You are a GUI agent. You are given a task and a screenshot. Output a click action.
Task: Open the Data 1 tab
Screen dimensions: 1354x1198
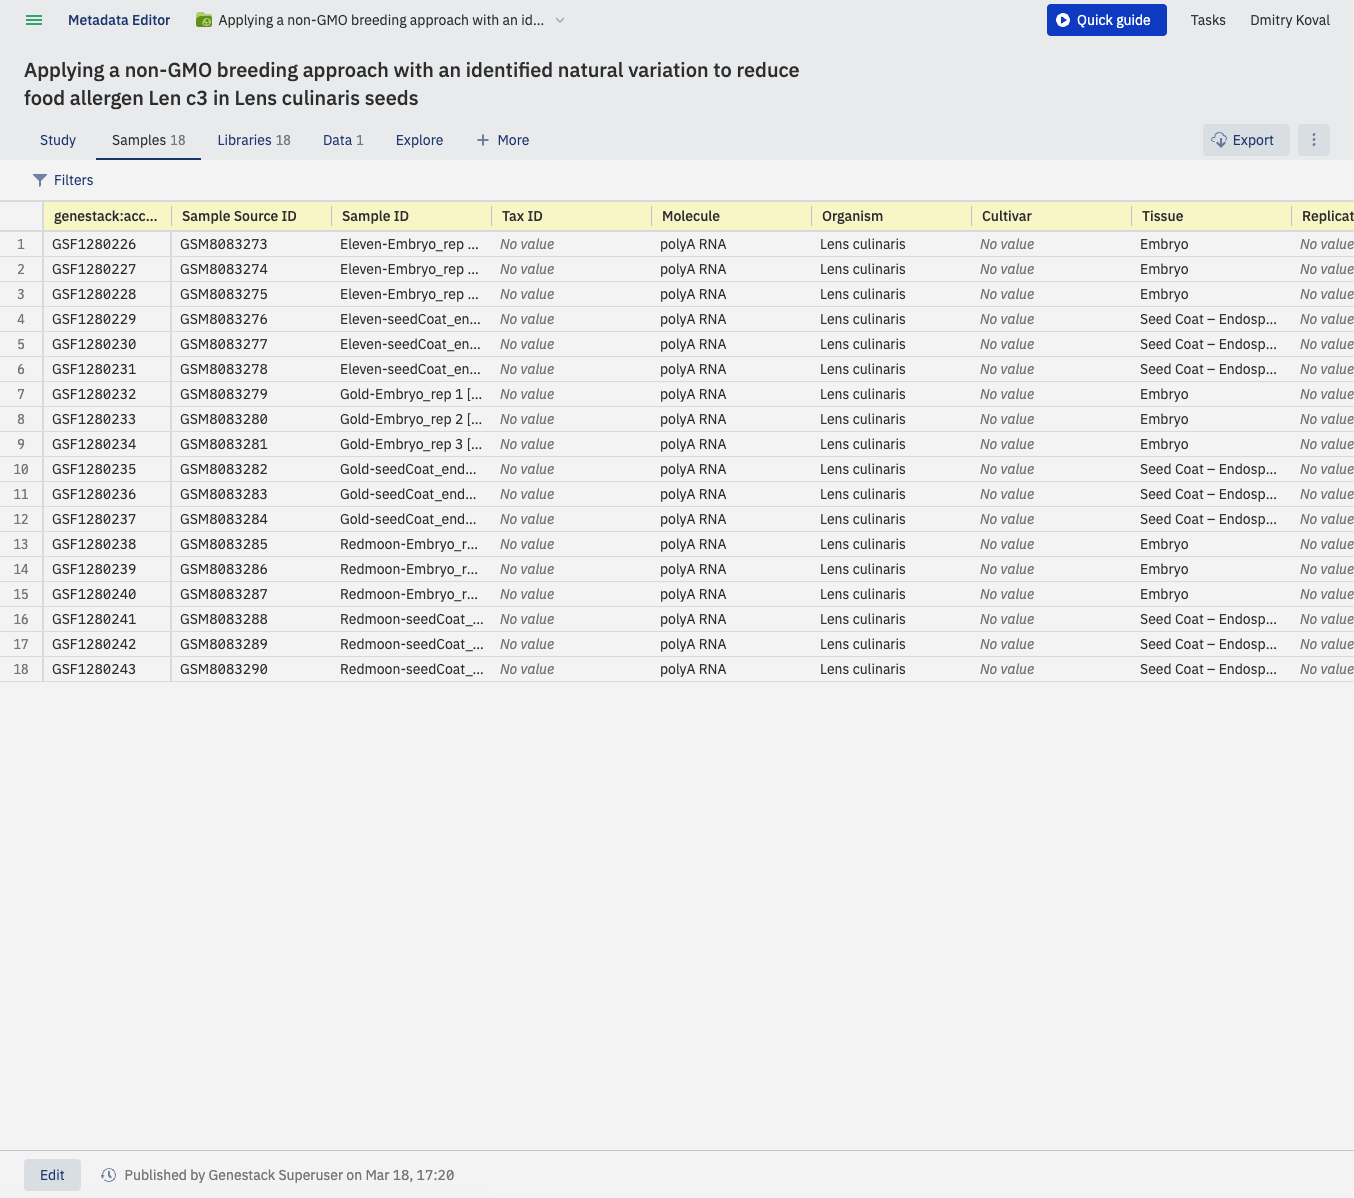[x=343, y=140]
